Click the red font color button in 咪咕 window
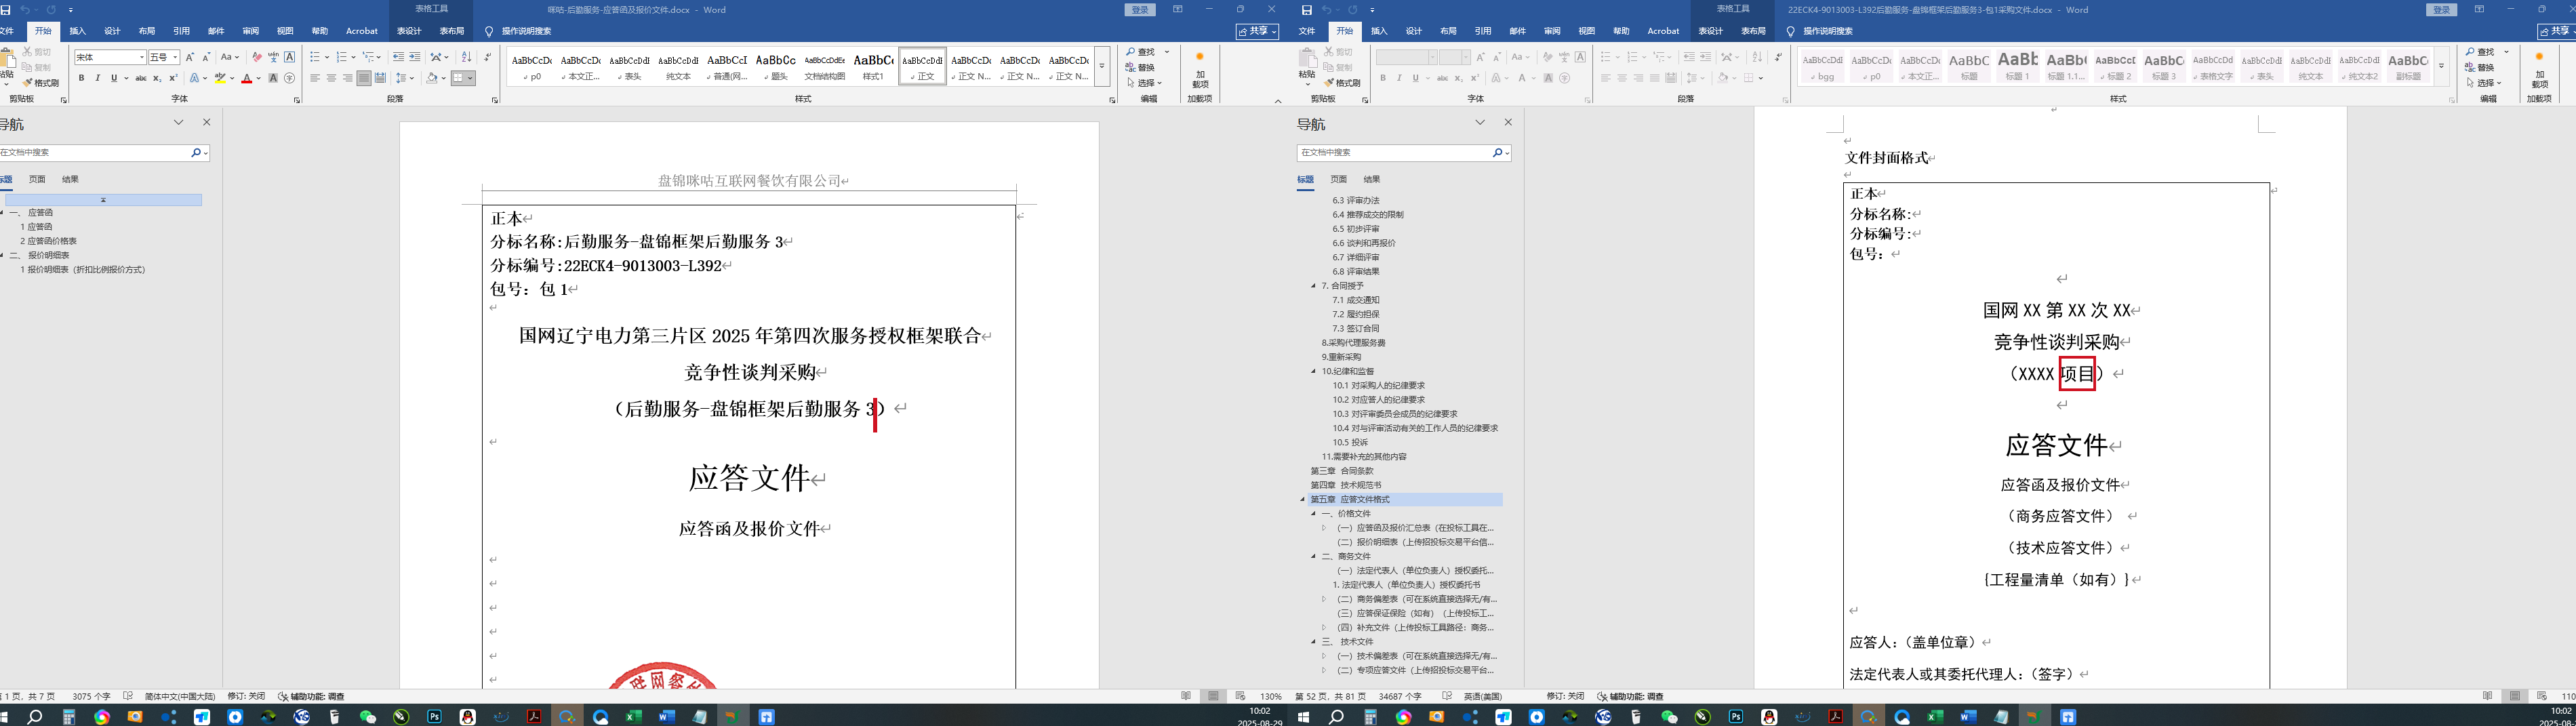Screen dimensions: 2576x726 (x=246, y=78)
